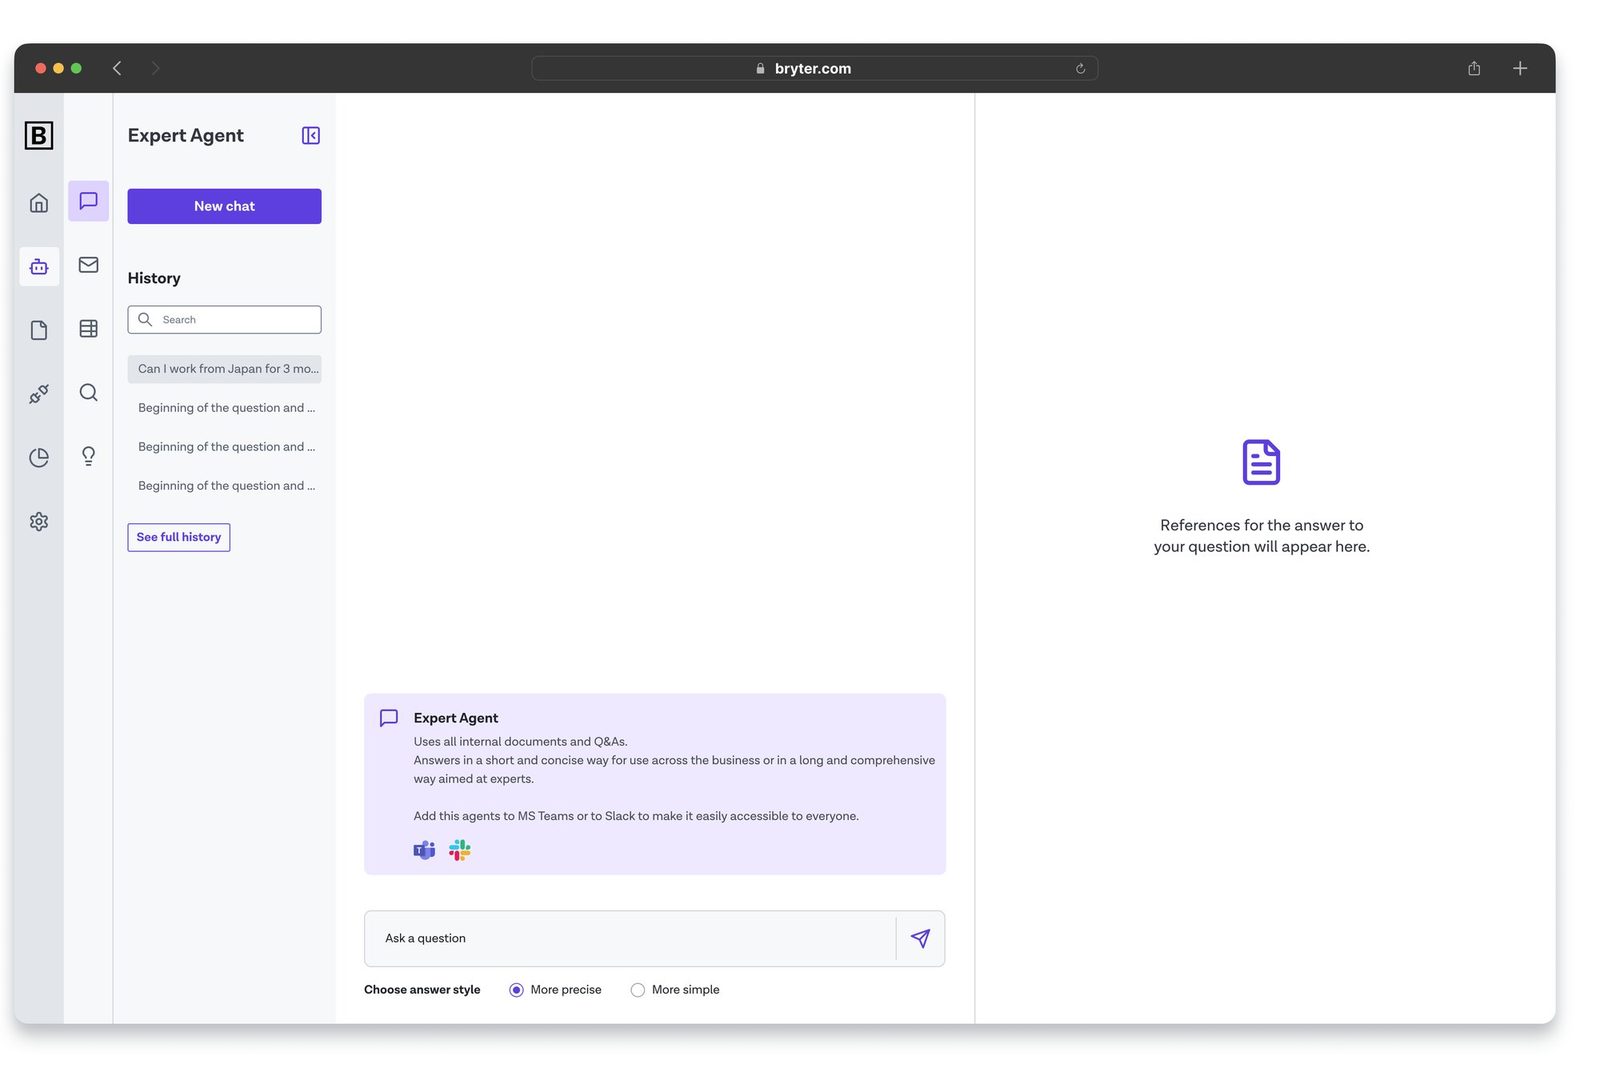Reload the page in address bar

(x=1081, y=69)
